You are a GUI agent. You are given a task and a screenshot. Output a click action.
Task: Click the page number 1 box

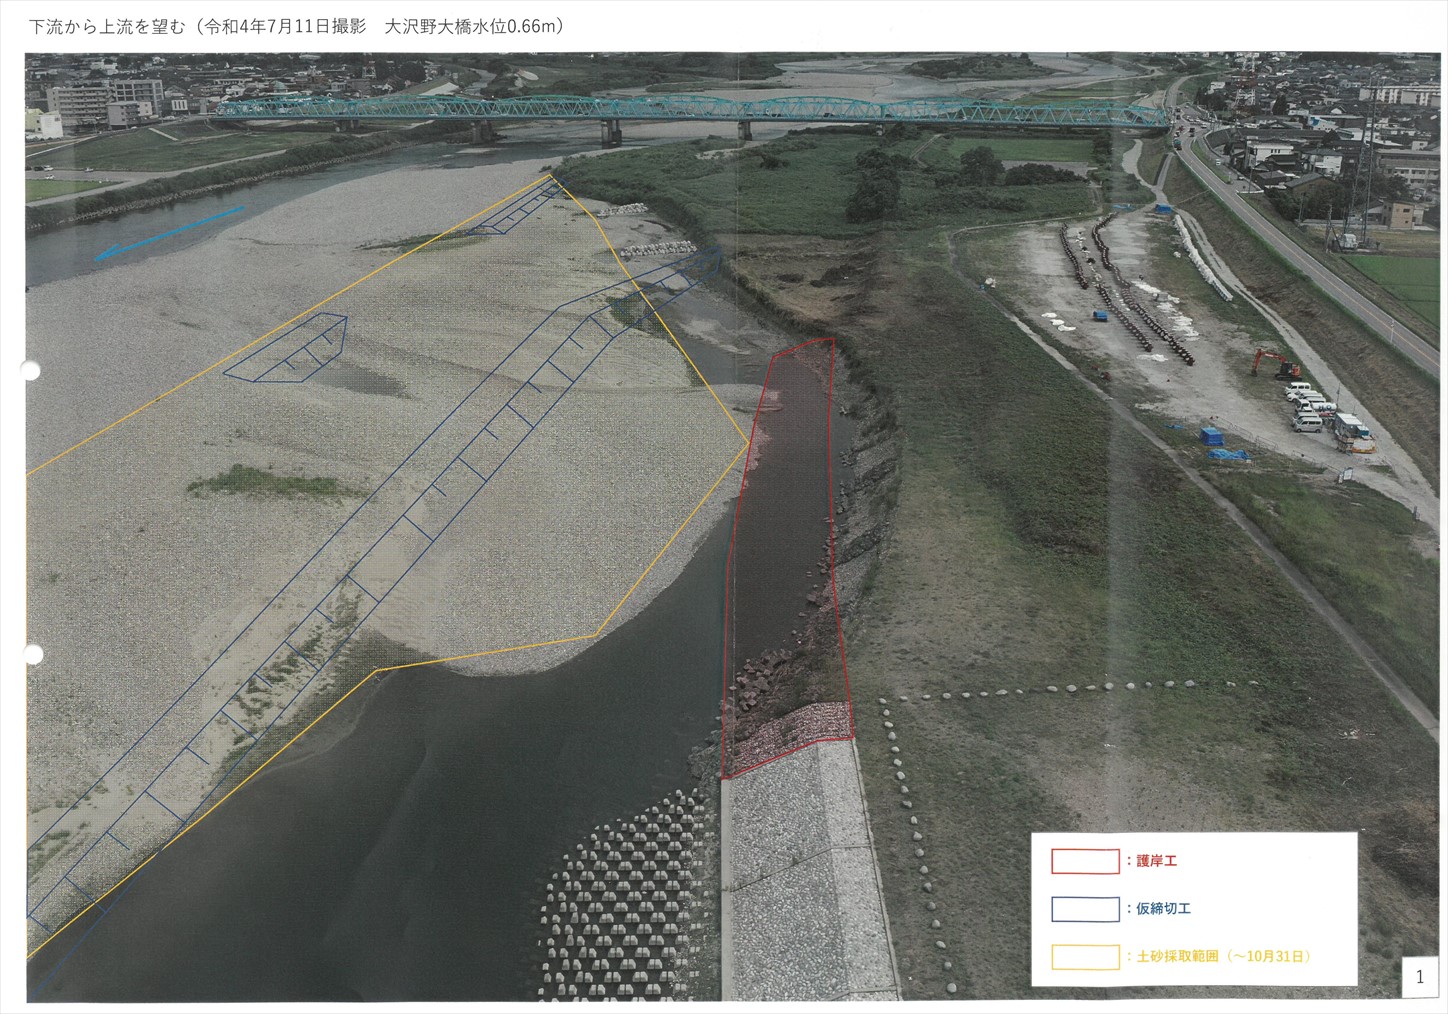(x=1420, y=977)
